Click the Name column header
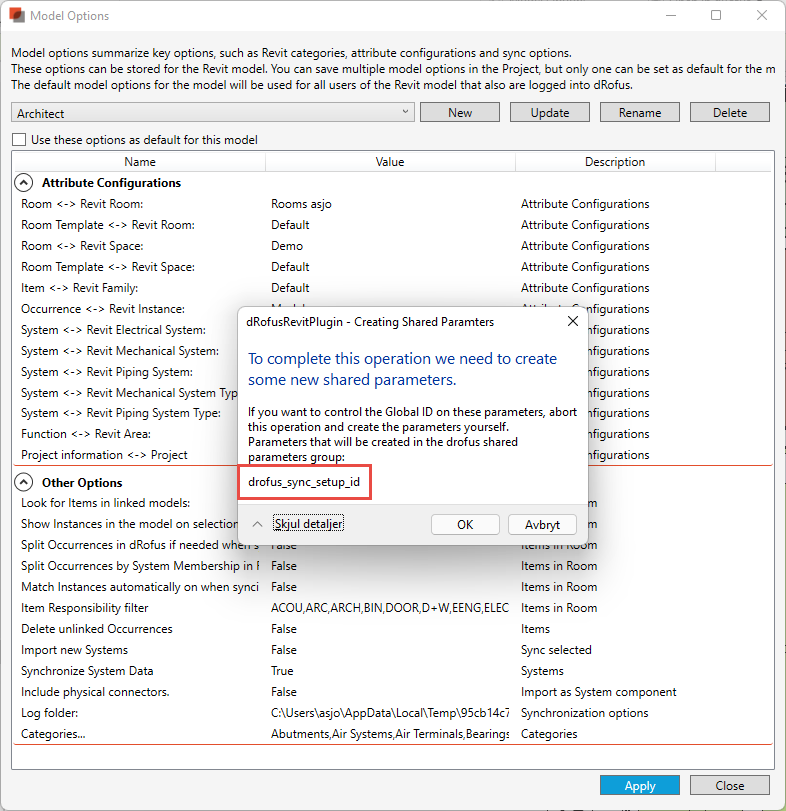 140,162
